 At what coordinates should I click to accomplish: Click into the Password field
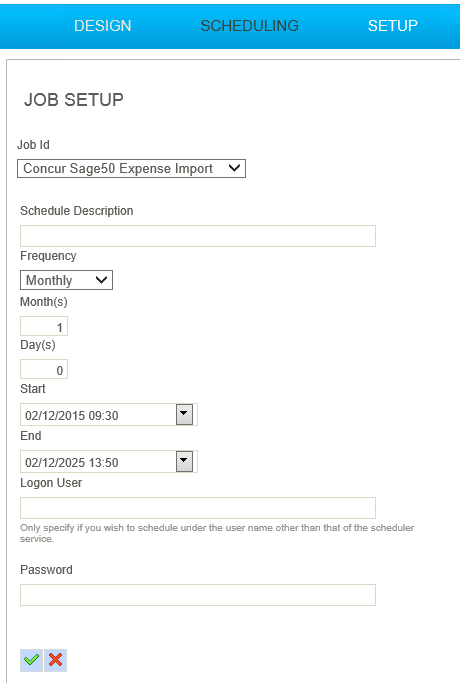coord(198,595)
